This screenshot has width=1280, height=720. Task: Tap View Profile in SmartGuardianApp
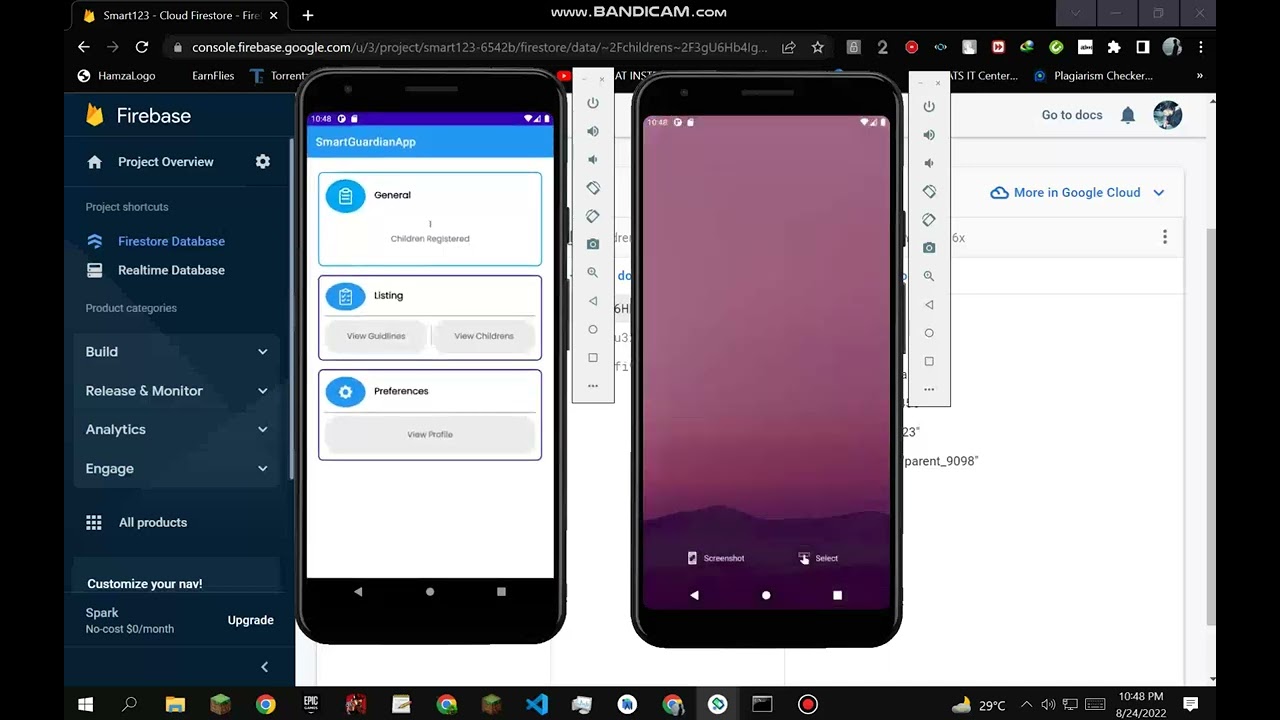[x=430, y=434]
